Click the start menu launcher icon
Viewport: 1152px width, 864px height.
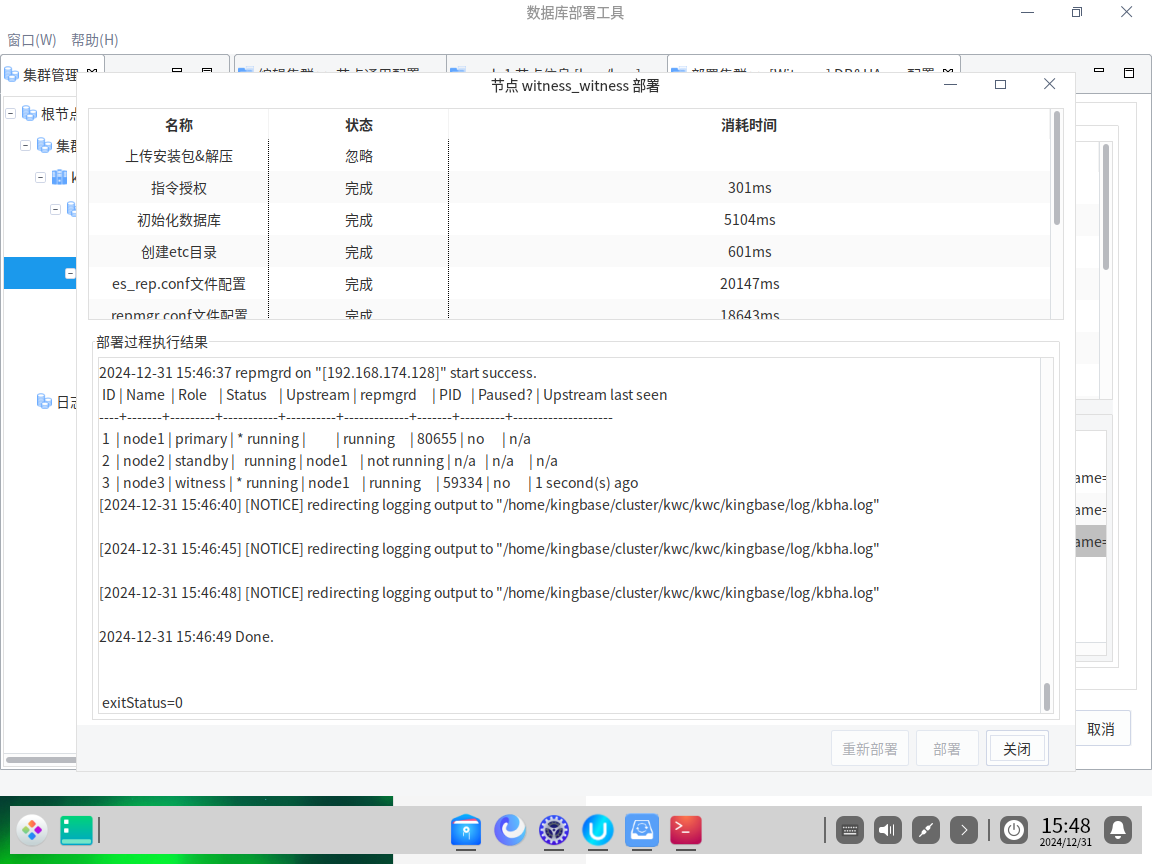coord(32,829)
